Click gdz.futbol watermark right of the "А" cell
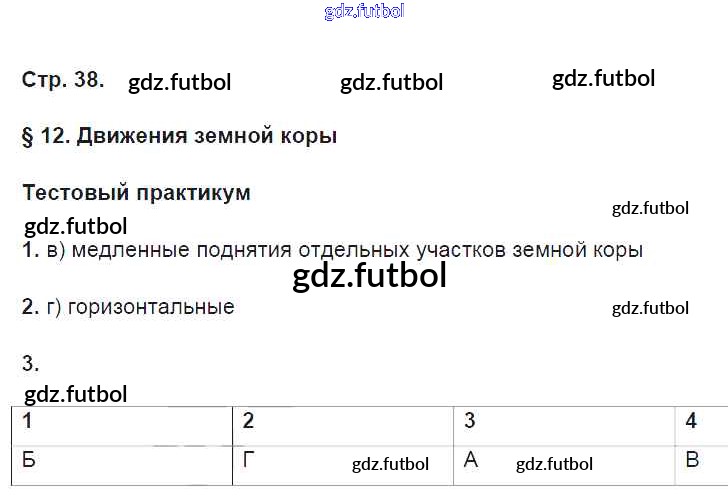Screen dimensions: 728x499 [554, 464]
